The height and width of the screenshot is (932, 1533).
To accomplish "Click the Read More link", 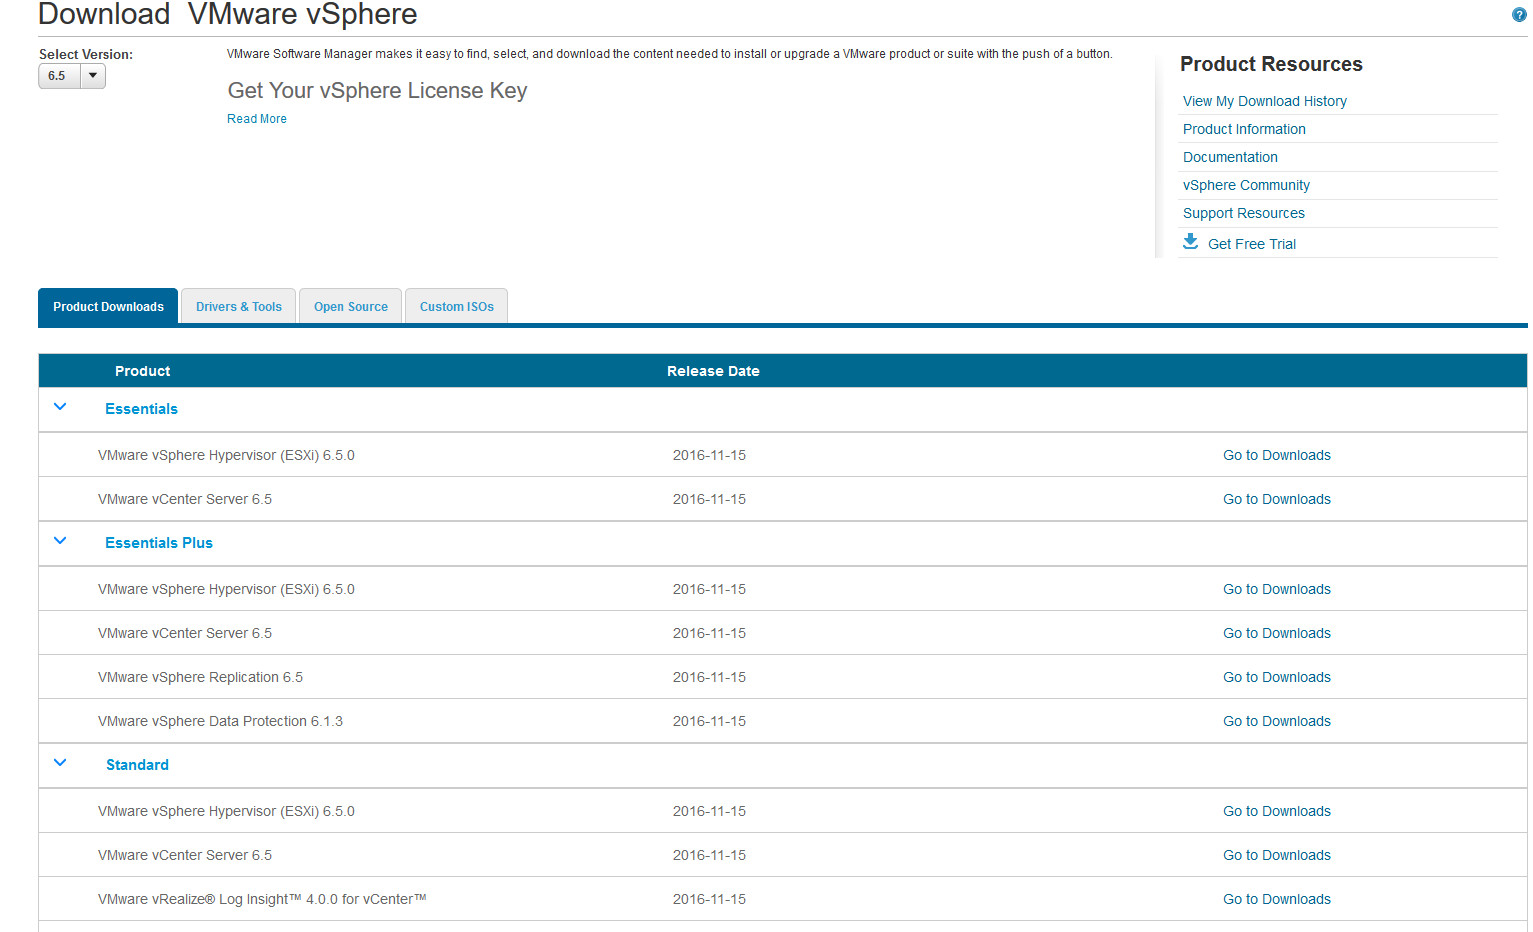I will point(257,119).
